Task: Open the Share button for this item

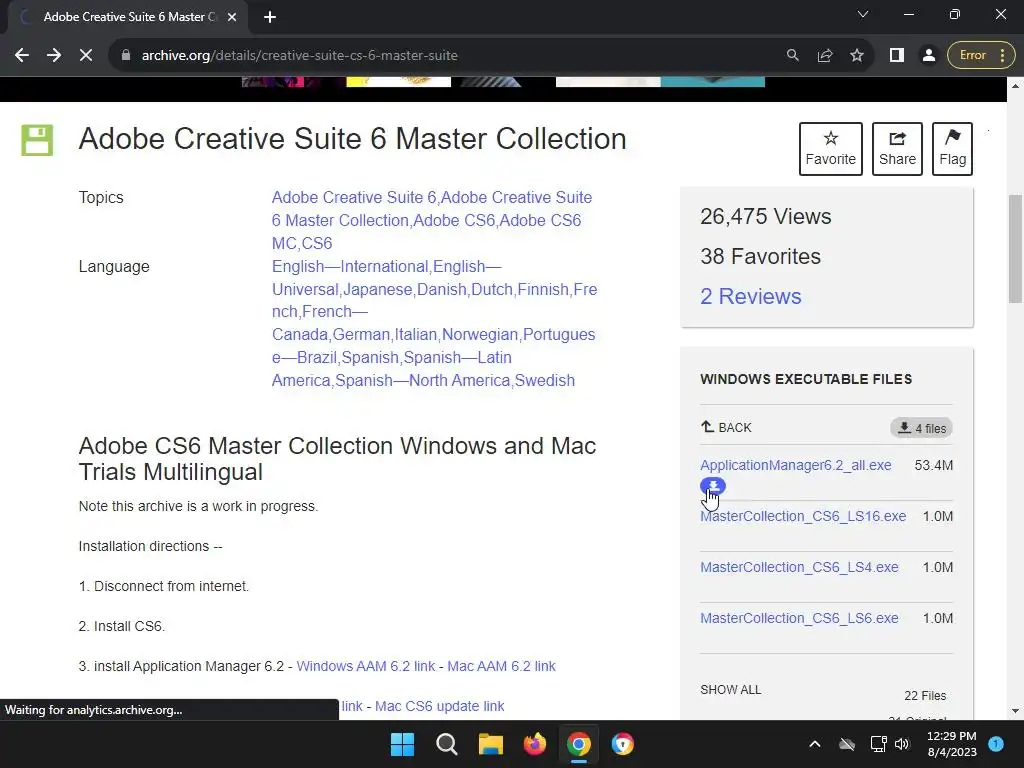Action: (897, 149)
